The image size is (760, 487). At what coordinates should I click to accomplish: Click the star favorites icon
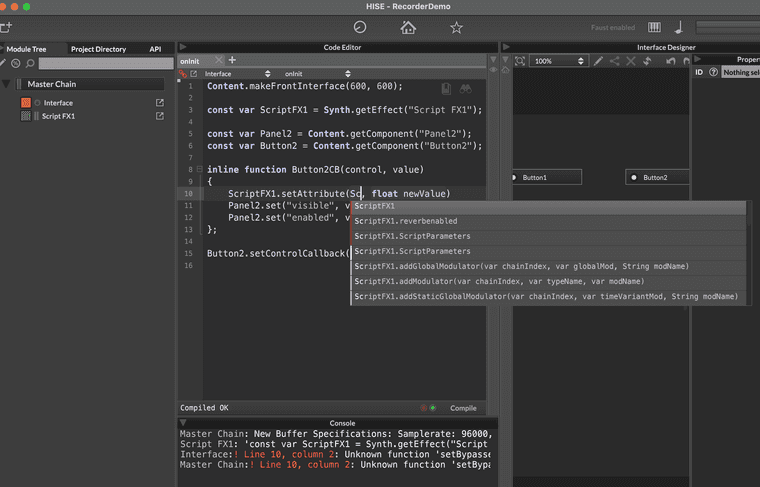tap(456, 28)
